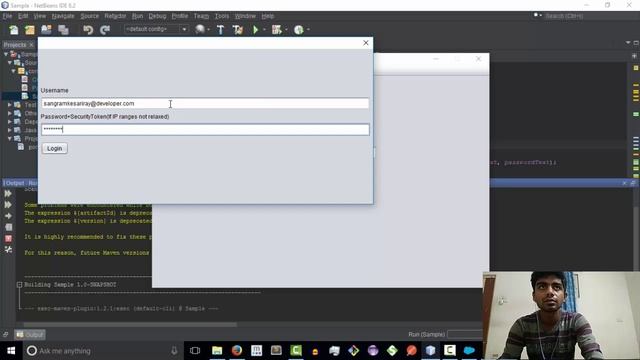Collapse the Sample project root node
Viewport: 640px width, 360px height.
pos(6,54)
